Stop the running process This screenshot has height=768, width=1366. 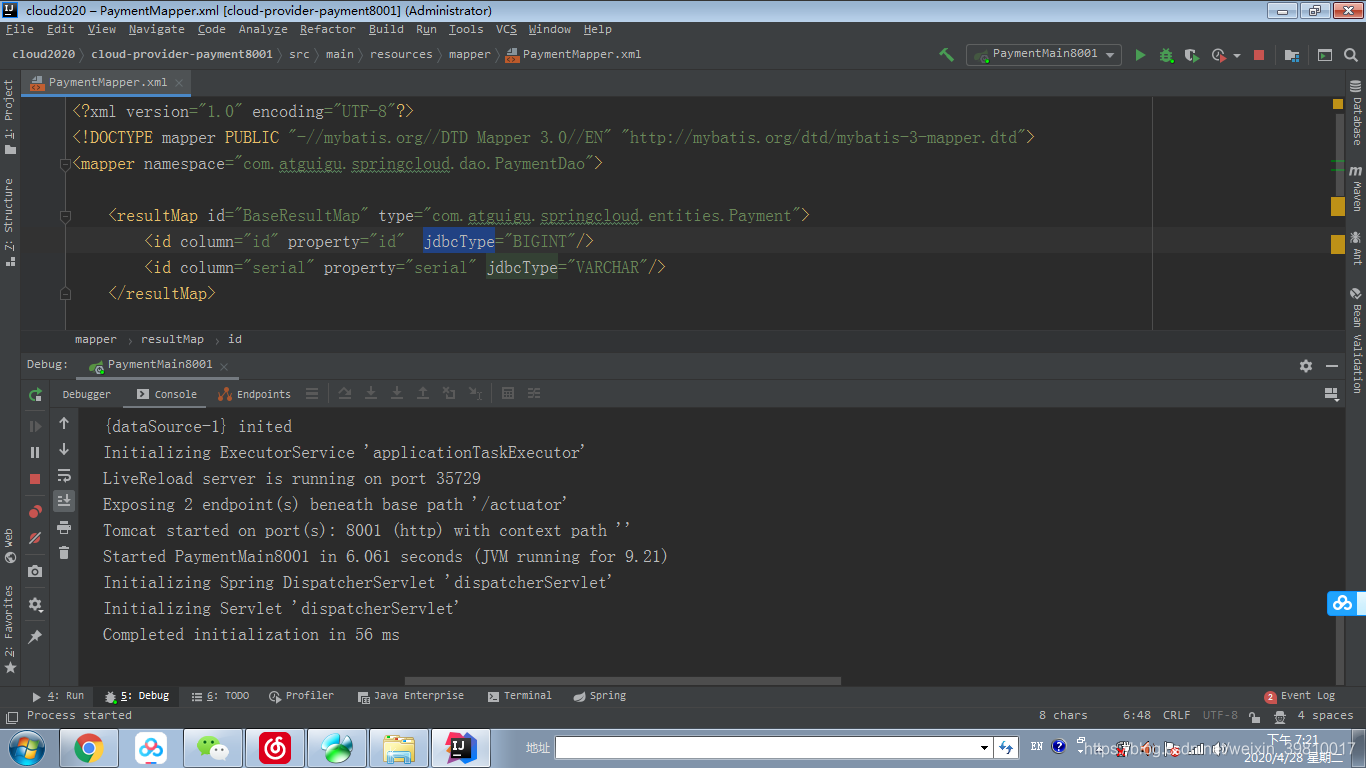point(34,479)
